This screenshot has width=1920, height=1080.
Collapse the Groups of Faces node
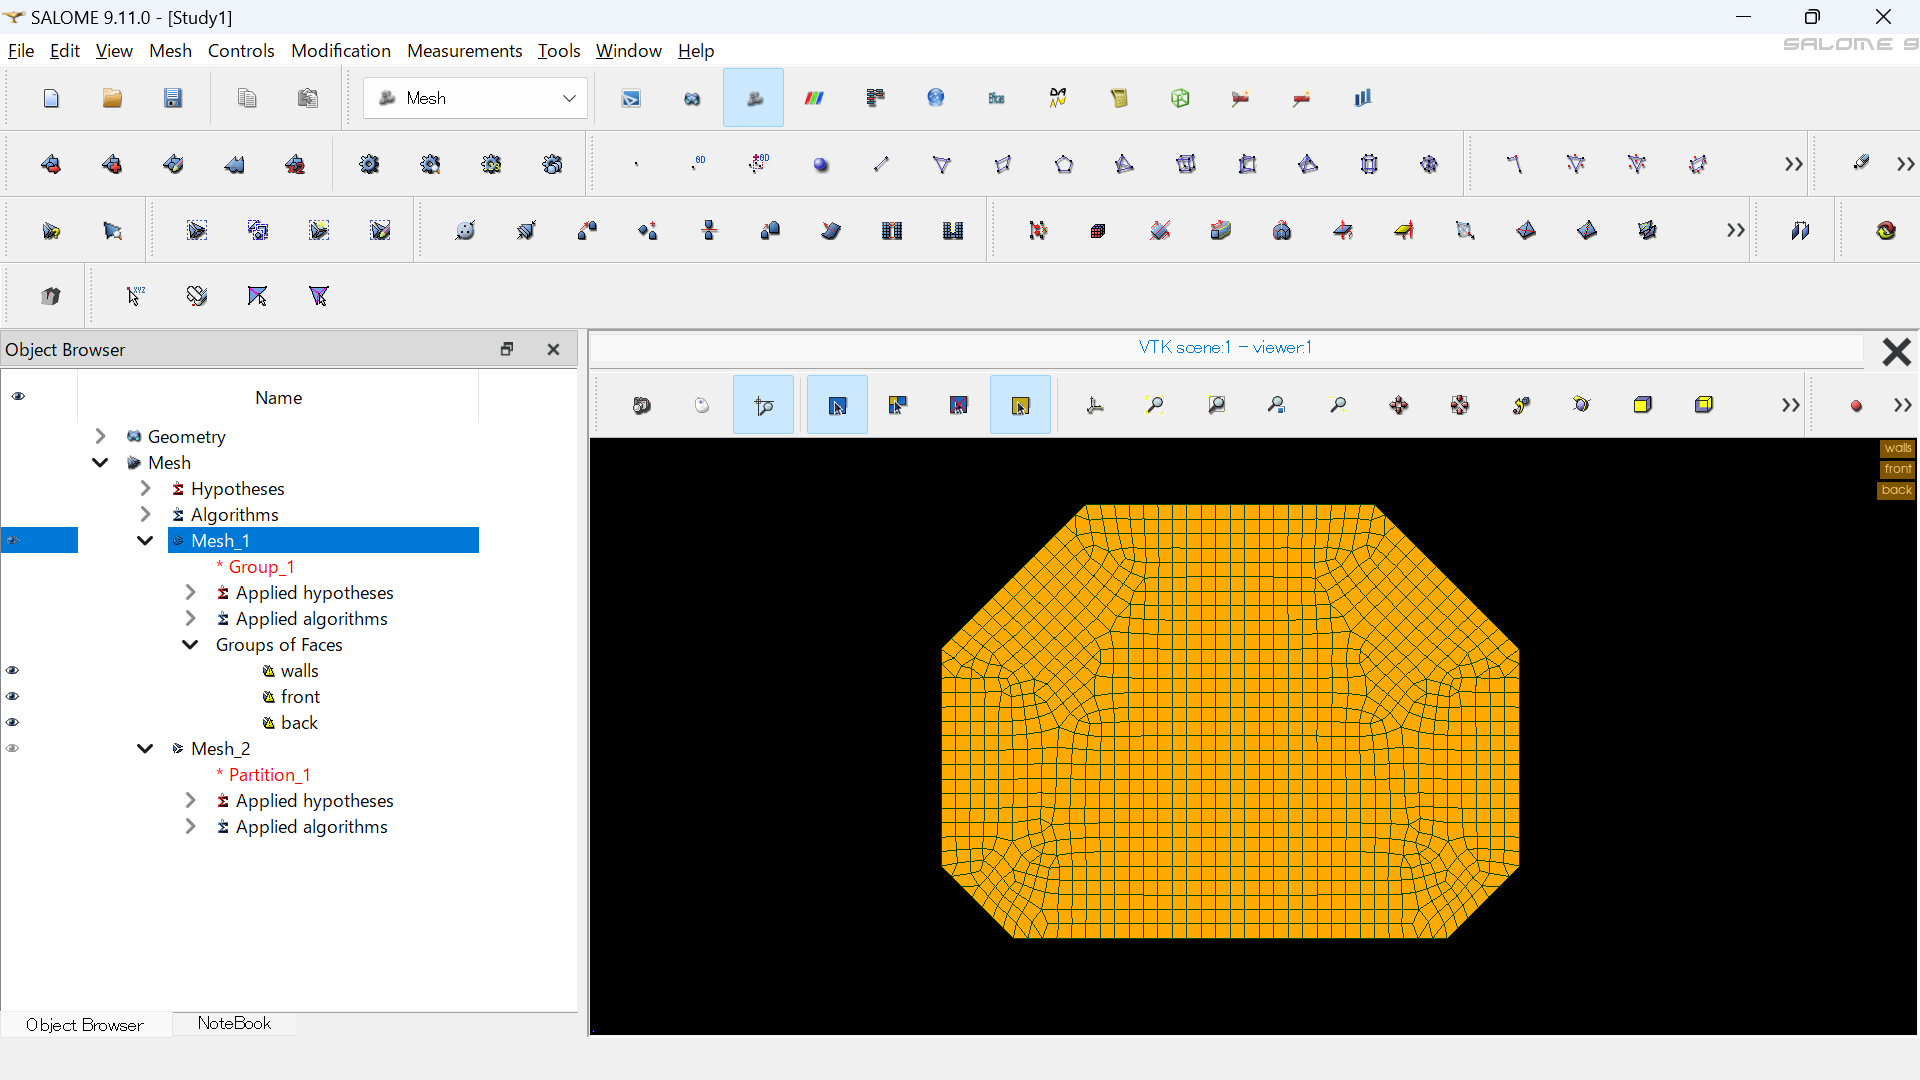tap(190, 645)
